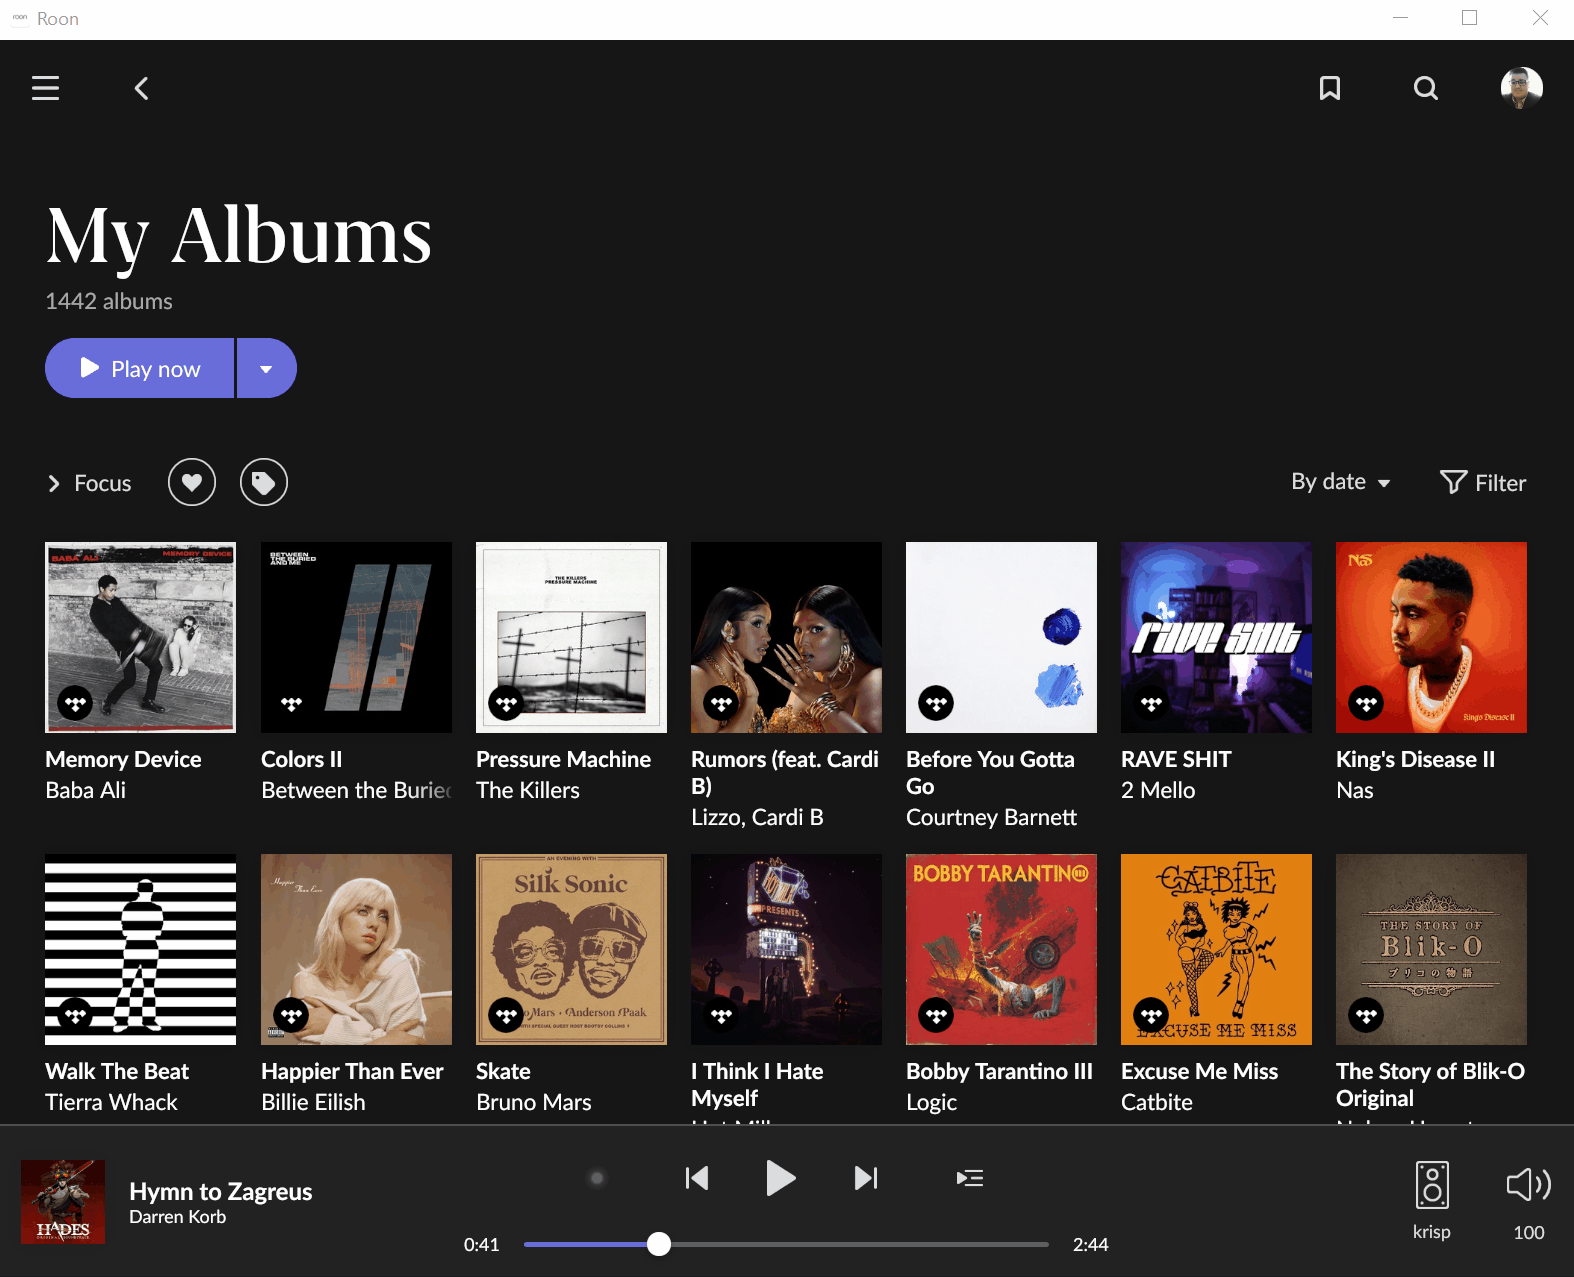The width and height of the screenshot is (1574, 1277).
Task: Click TIDAL badge on Memory Device cover
Action: [75, 703]
